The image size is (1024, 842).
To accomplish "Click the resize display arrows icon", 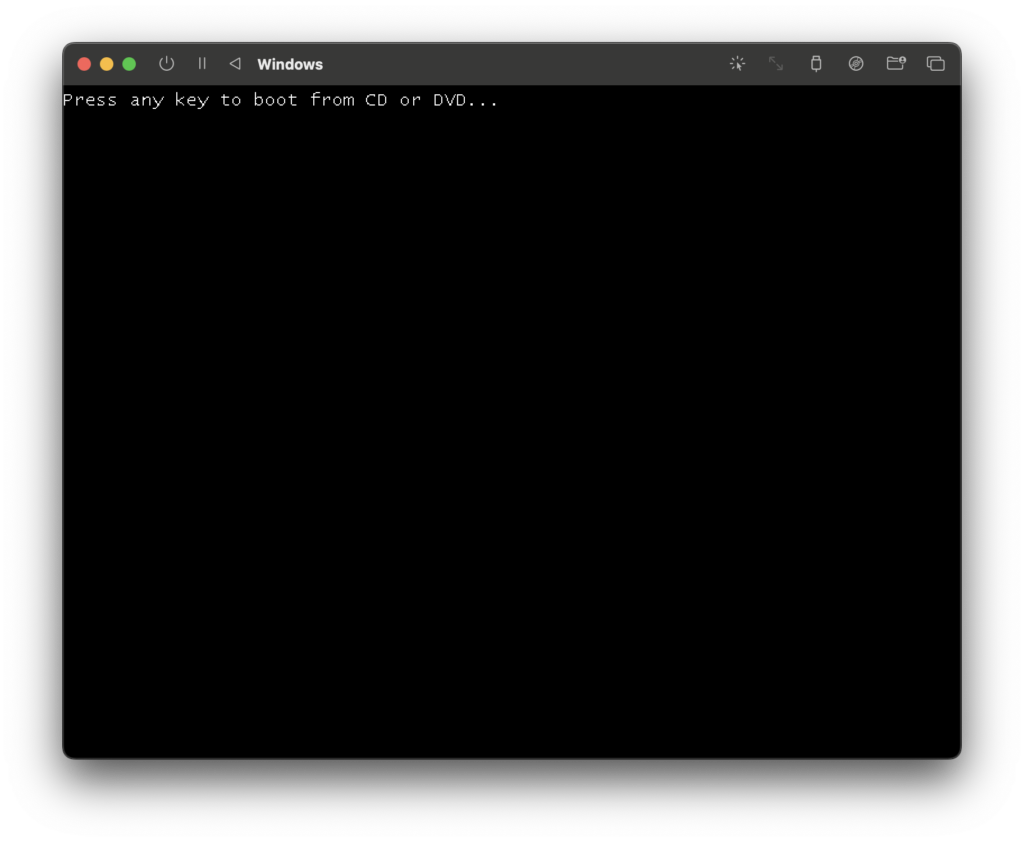I will (x=776, y=63).
